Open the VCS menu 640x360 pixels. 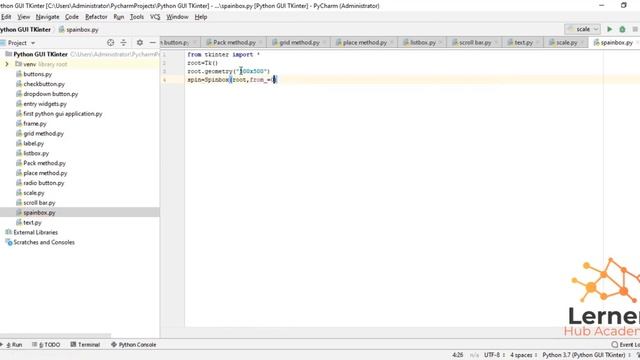tap(155, 17)
